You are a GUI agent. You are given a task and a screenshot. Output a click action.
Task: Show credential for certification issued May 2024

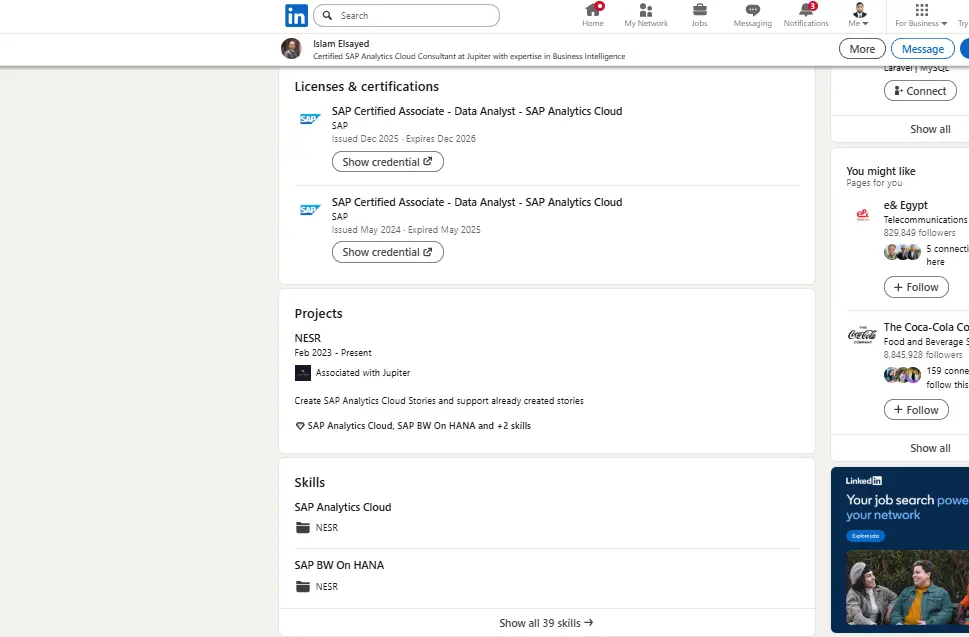tap(387, 252)
